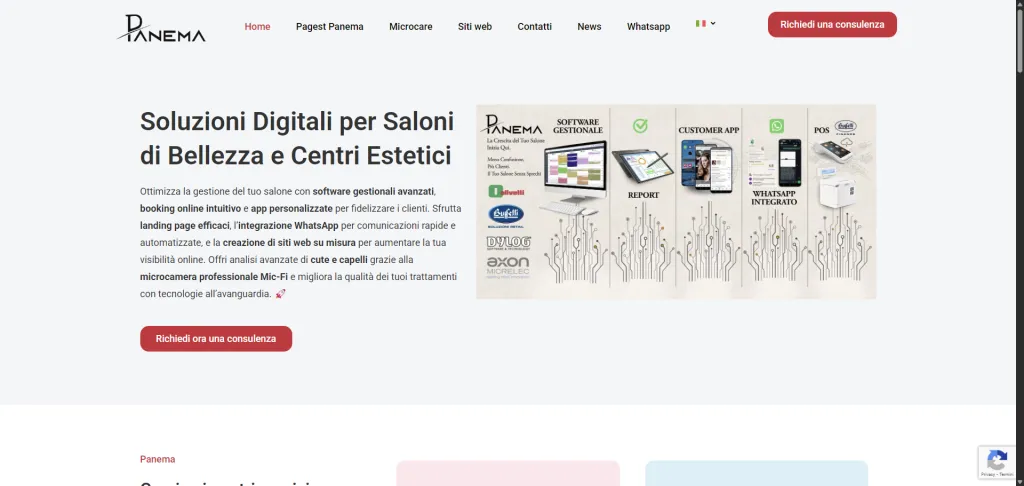Click the Italian flag language icon
Screen dimensions: 1024x486
pos(701,23)
